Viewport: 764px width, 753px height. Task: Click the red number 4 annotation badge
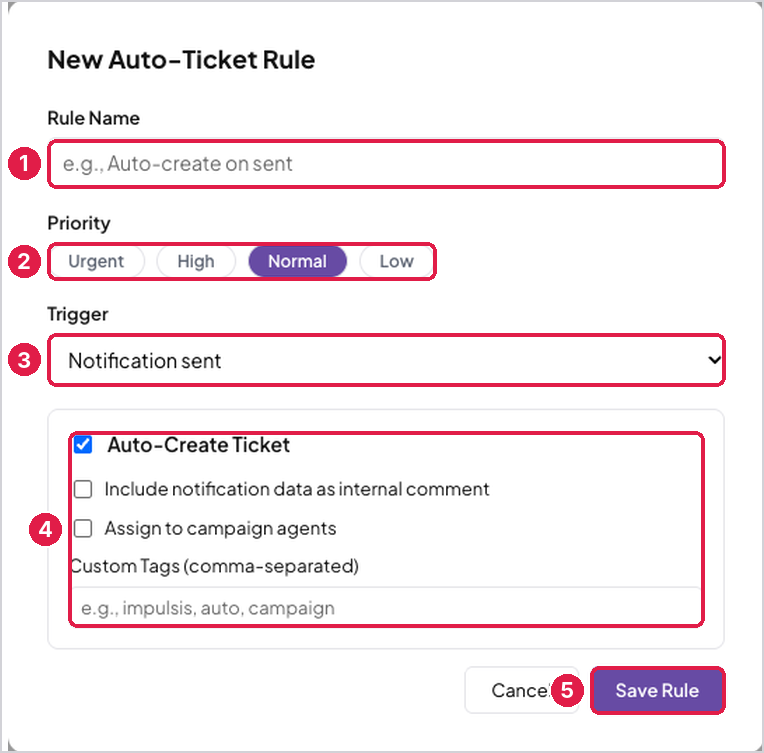click(45, 529)
